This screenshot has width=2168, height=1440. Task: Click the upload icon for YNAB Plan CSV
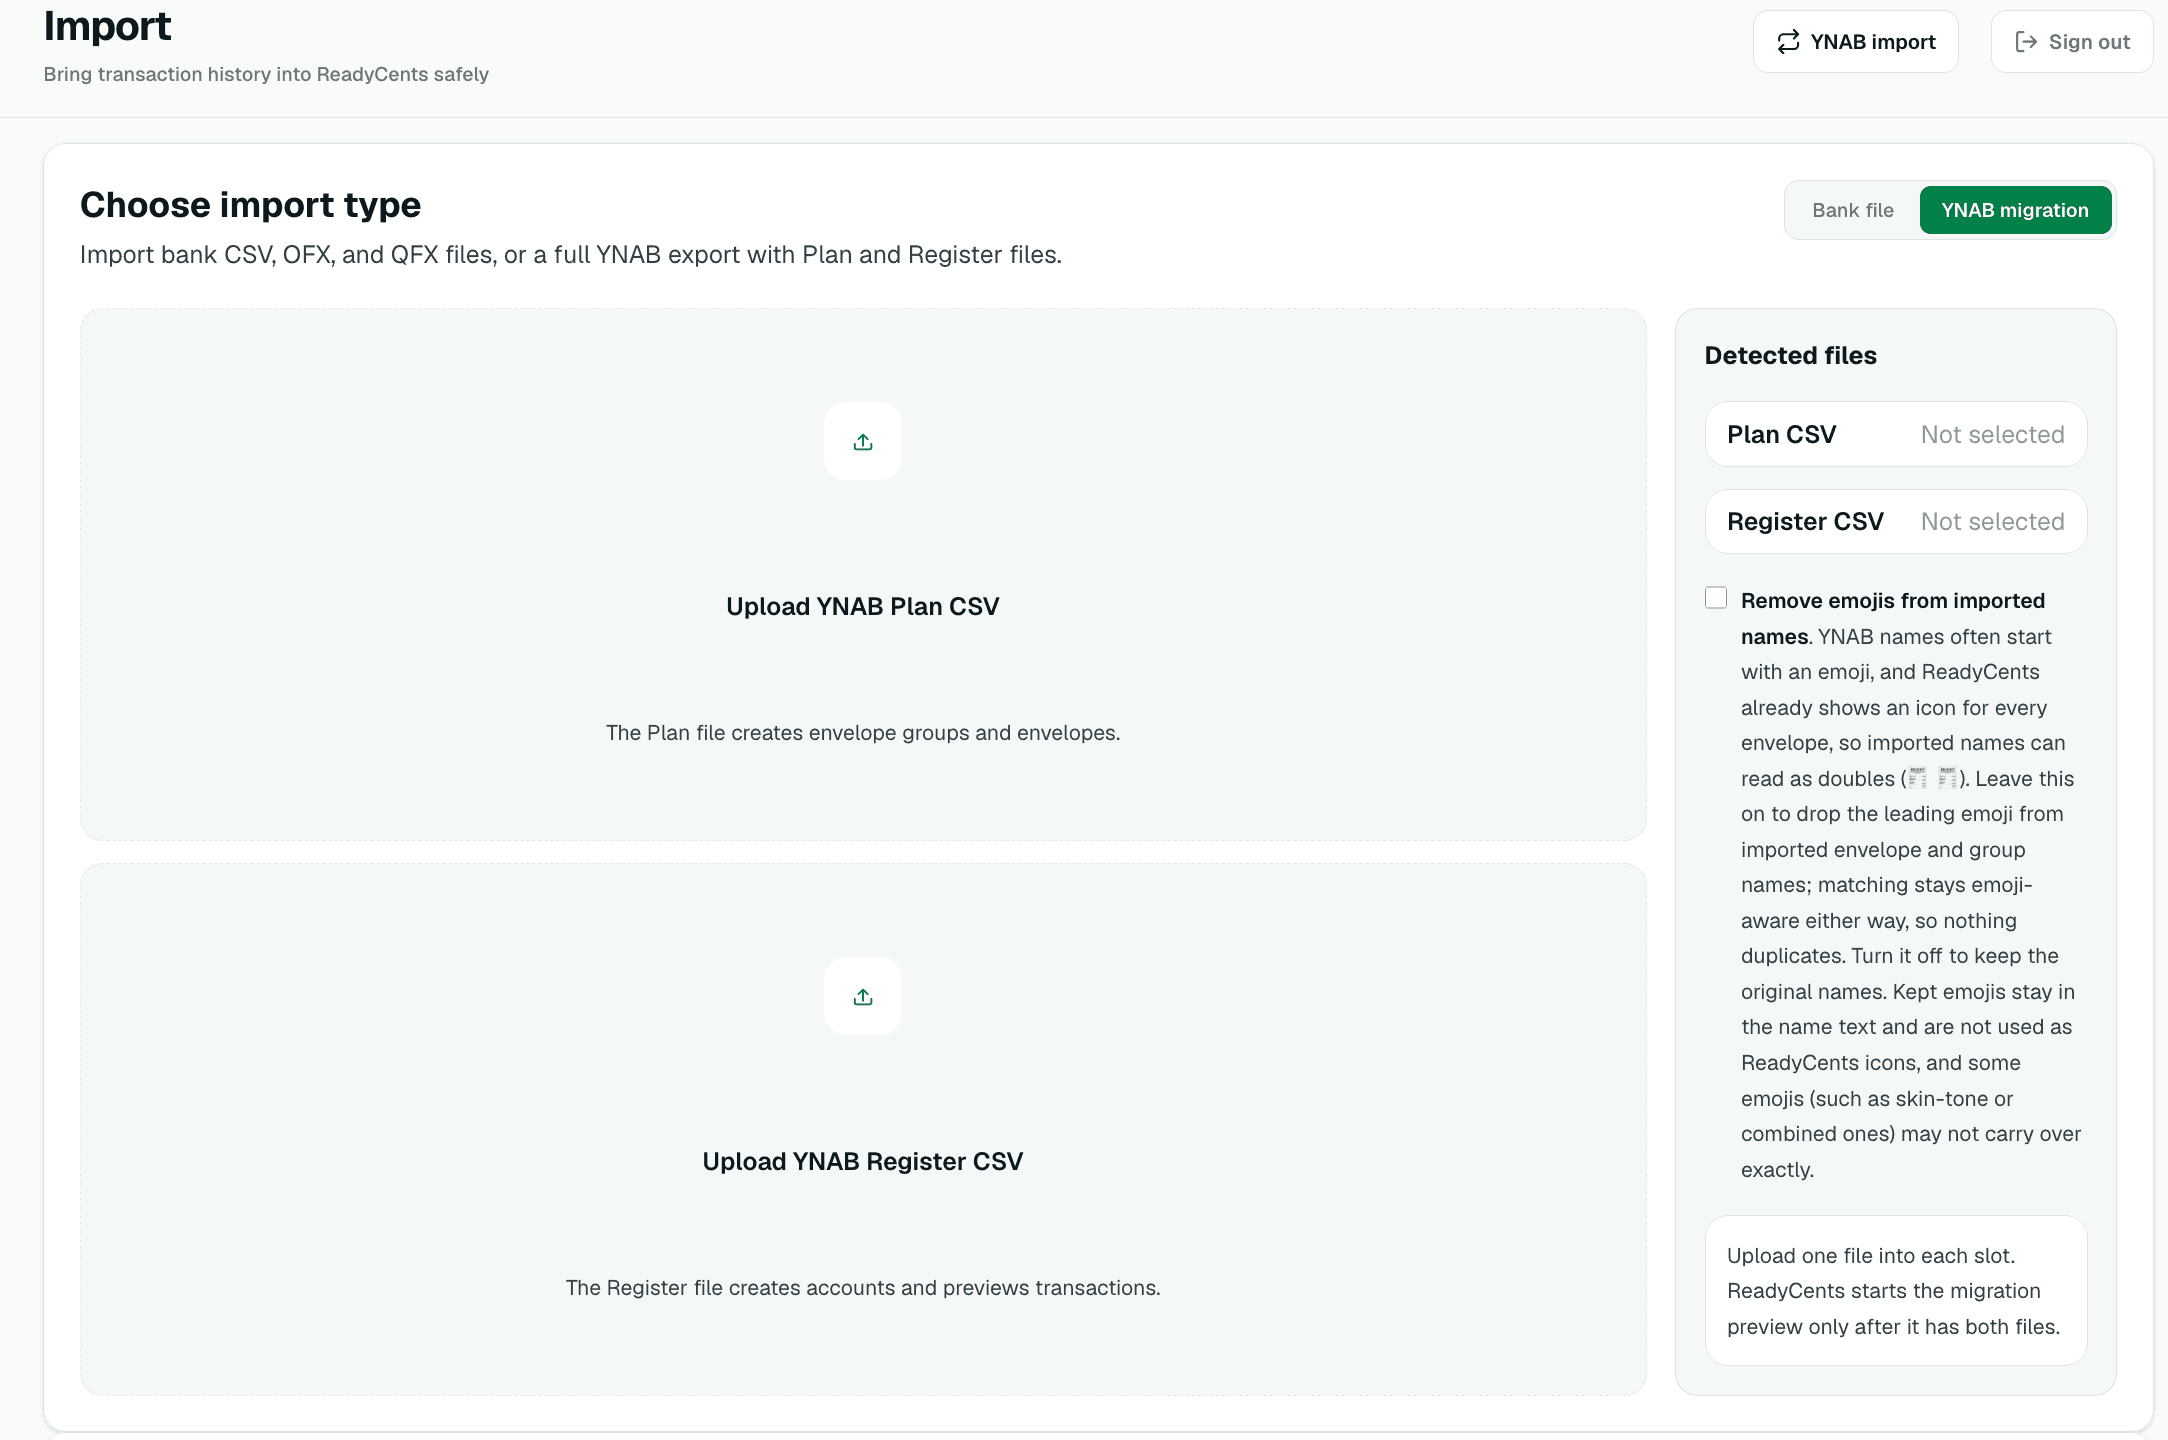[x=863, y=441]
